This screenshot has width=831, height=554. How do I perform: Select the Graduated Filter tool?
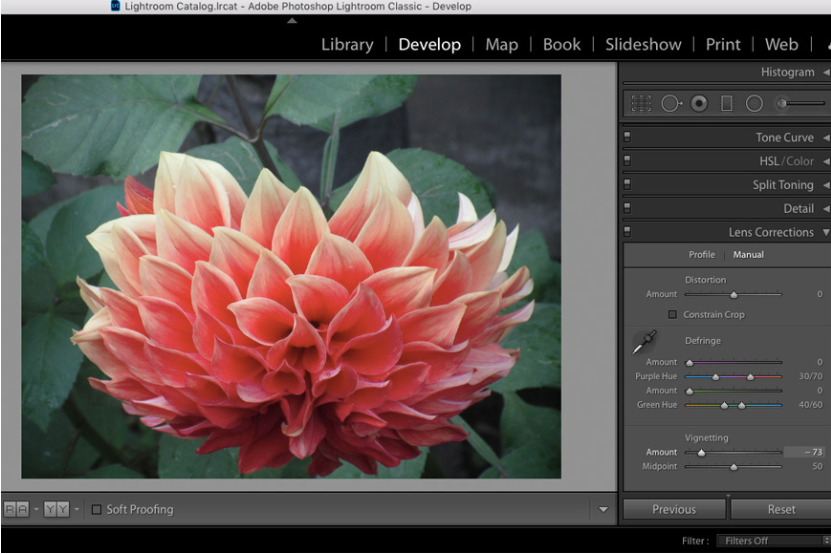[x=727, y=103]
